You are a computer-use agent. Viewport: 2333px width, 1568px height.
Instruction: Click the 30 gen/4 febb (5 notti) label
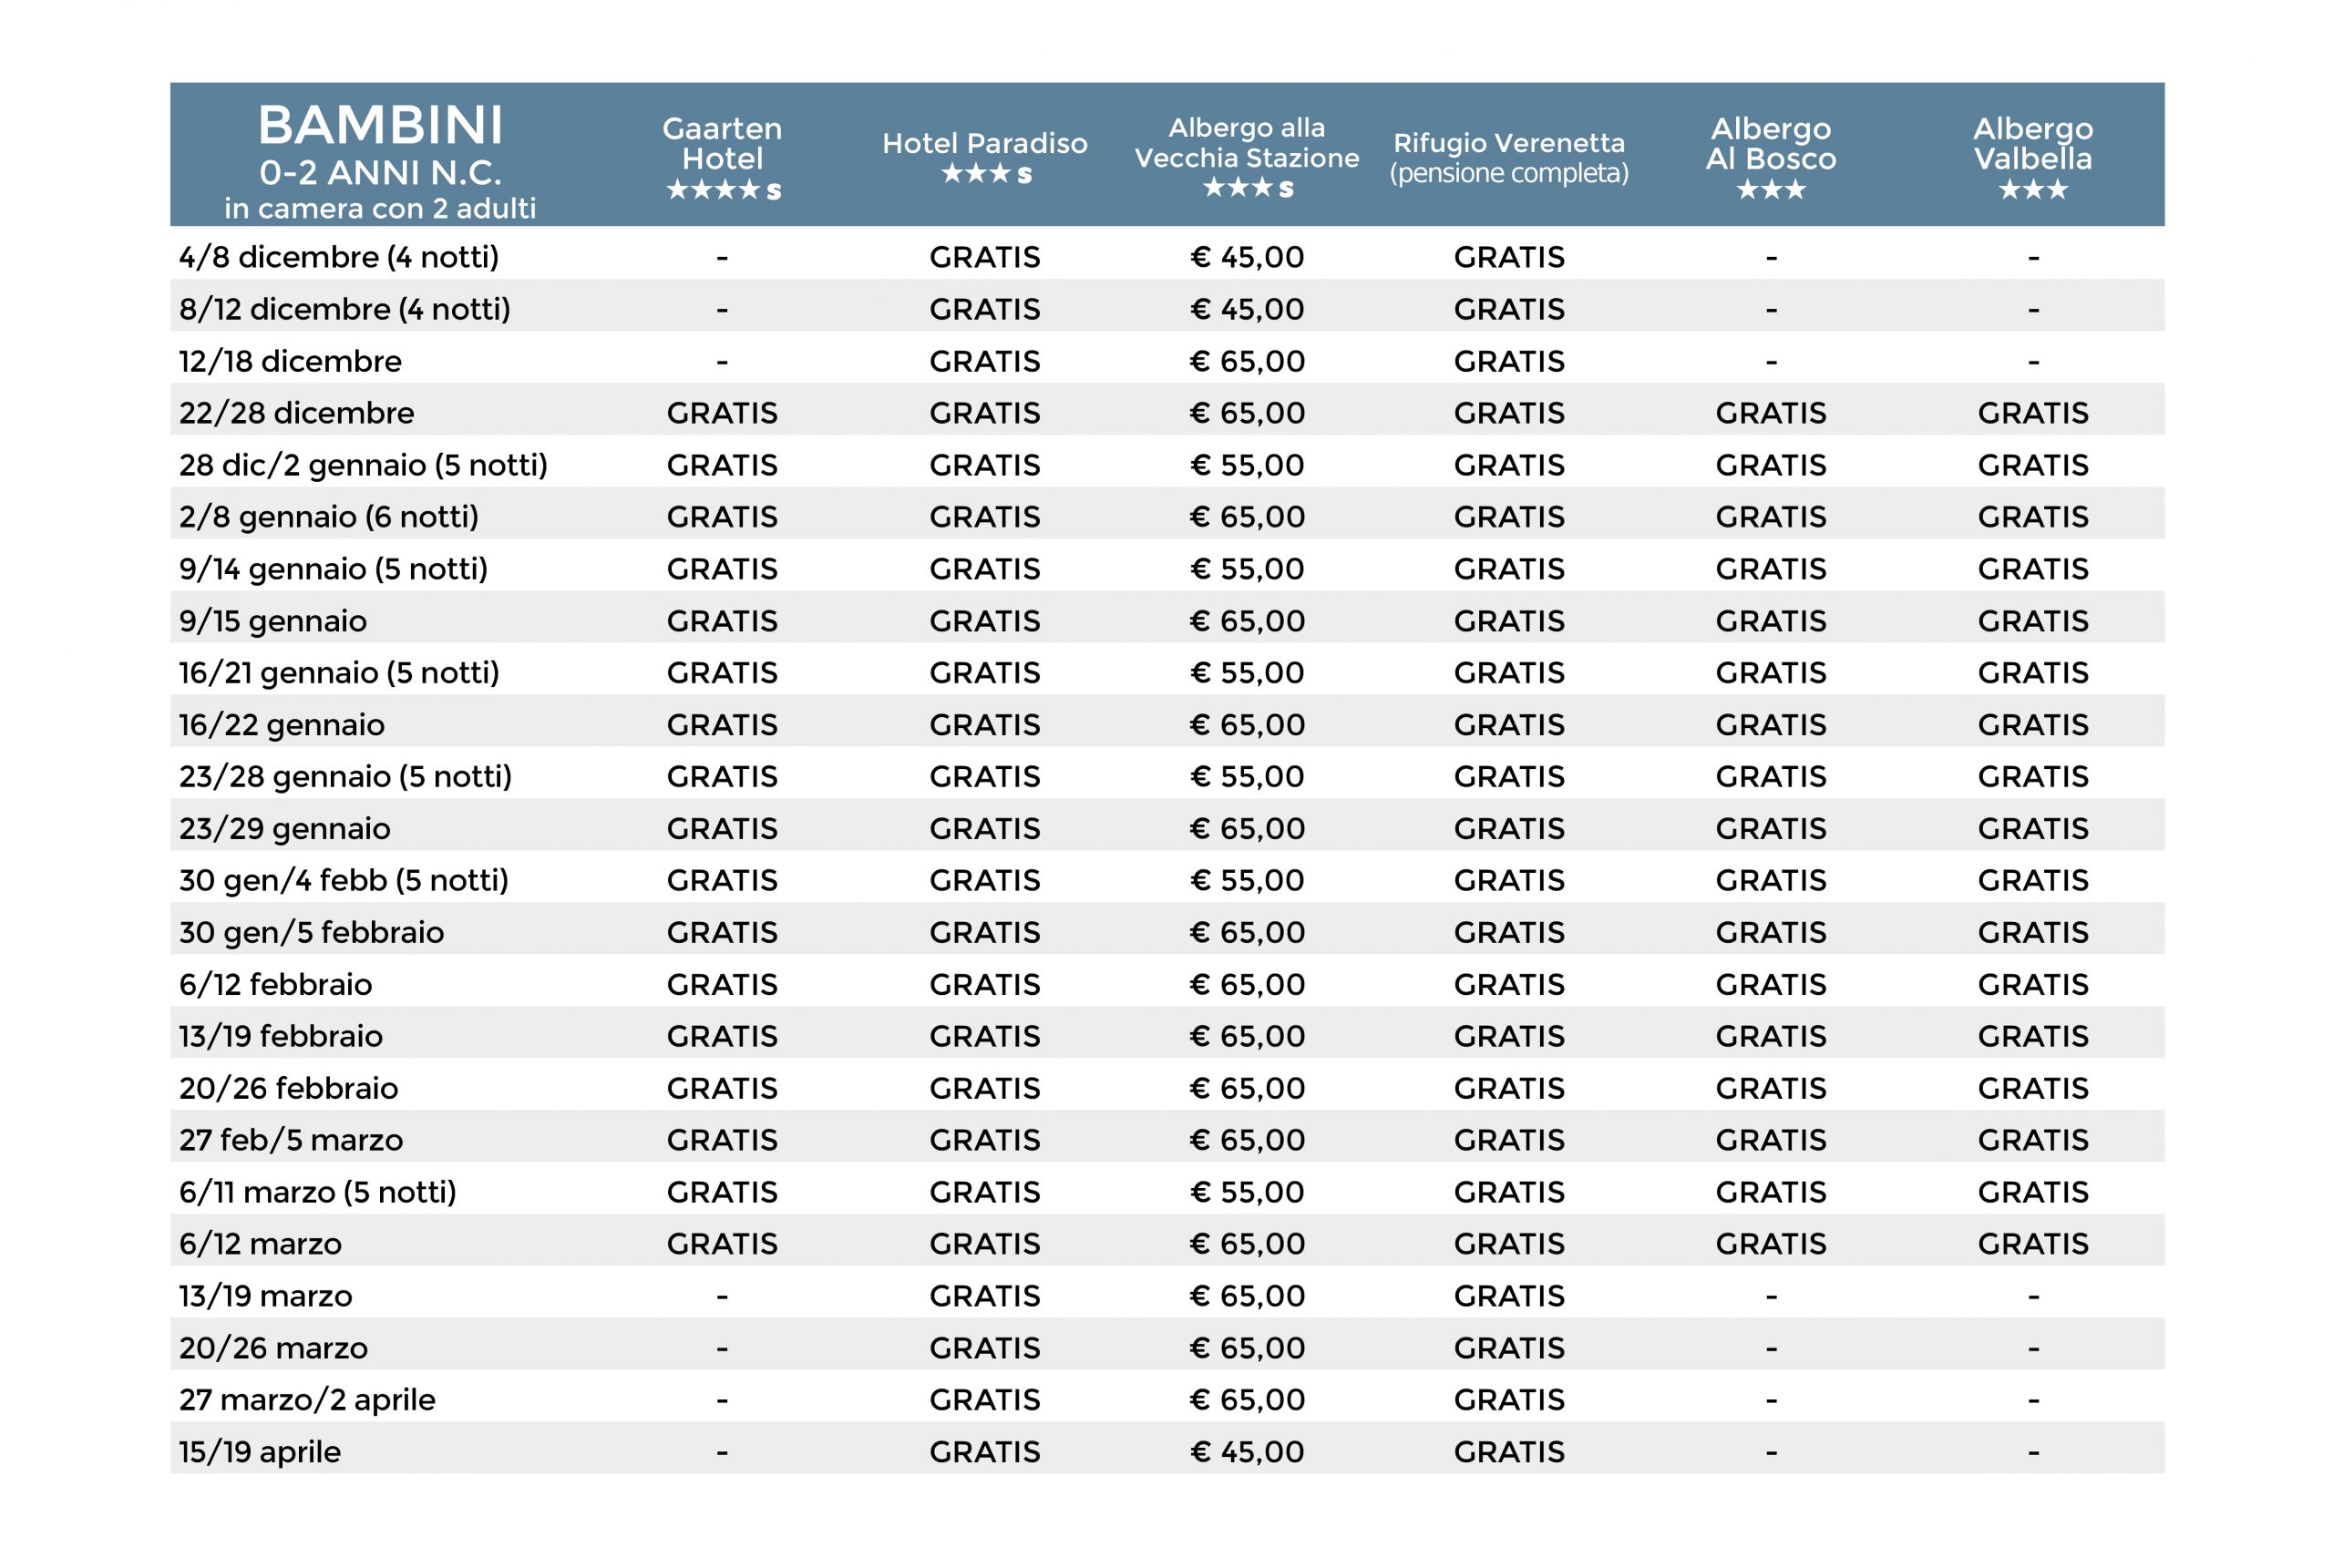pyautogui.click(x=343, y=881)
